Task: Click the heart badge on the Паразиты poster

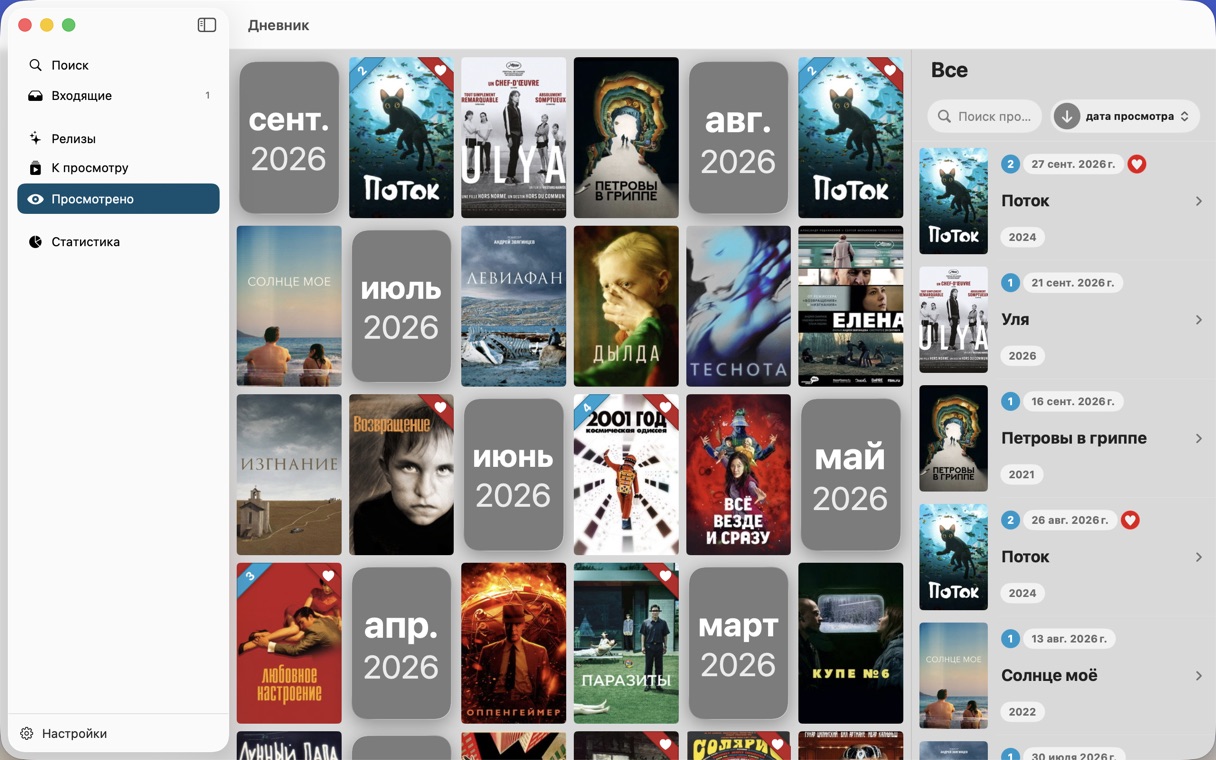Action: [665, 576]
